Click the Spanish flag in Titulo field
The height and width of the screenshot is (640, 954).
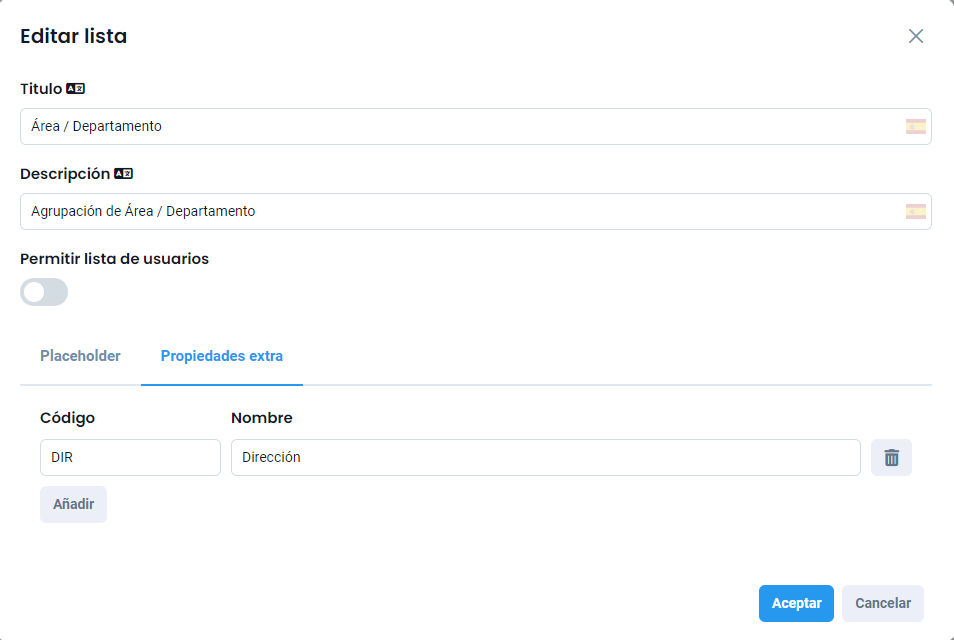915,127
